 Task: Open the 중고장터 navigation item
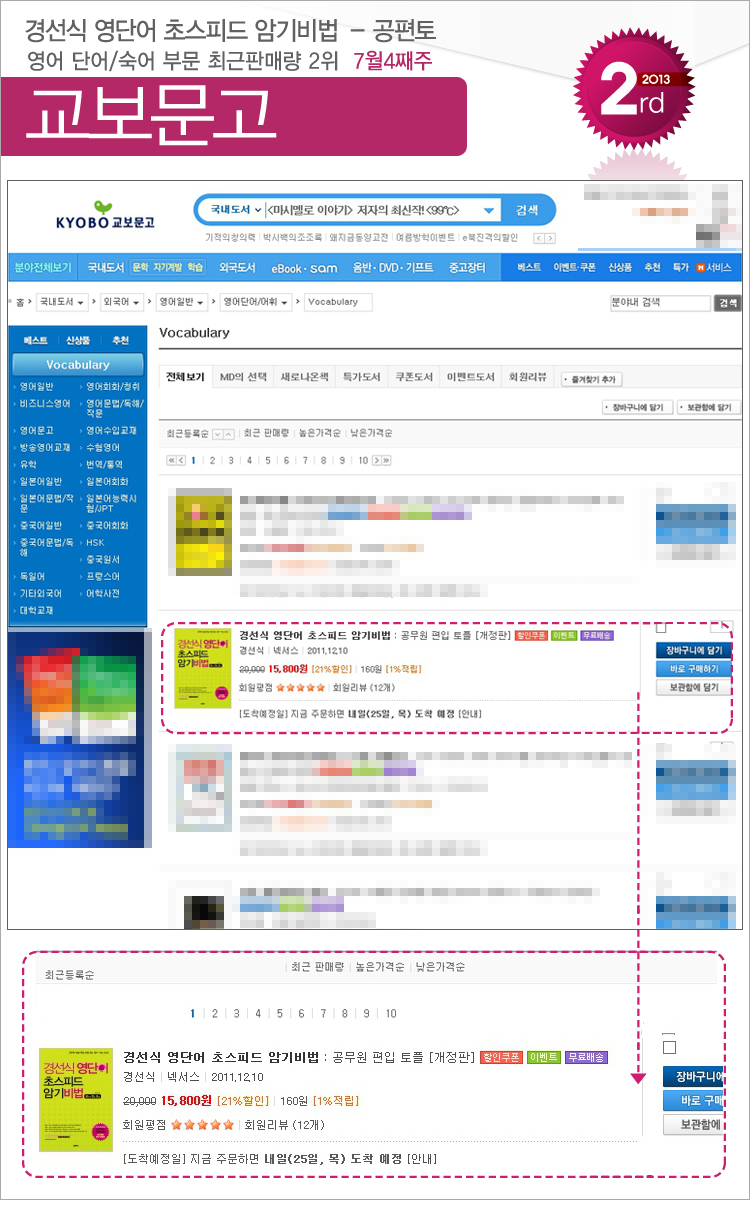467,267
